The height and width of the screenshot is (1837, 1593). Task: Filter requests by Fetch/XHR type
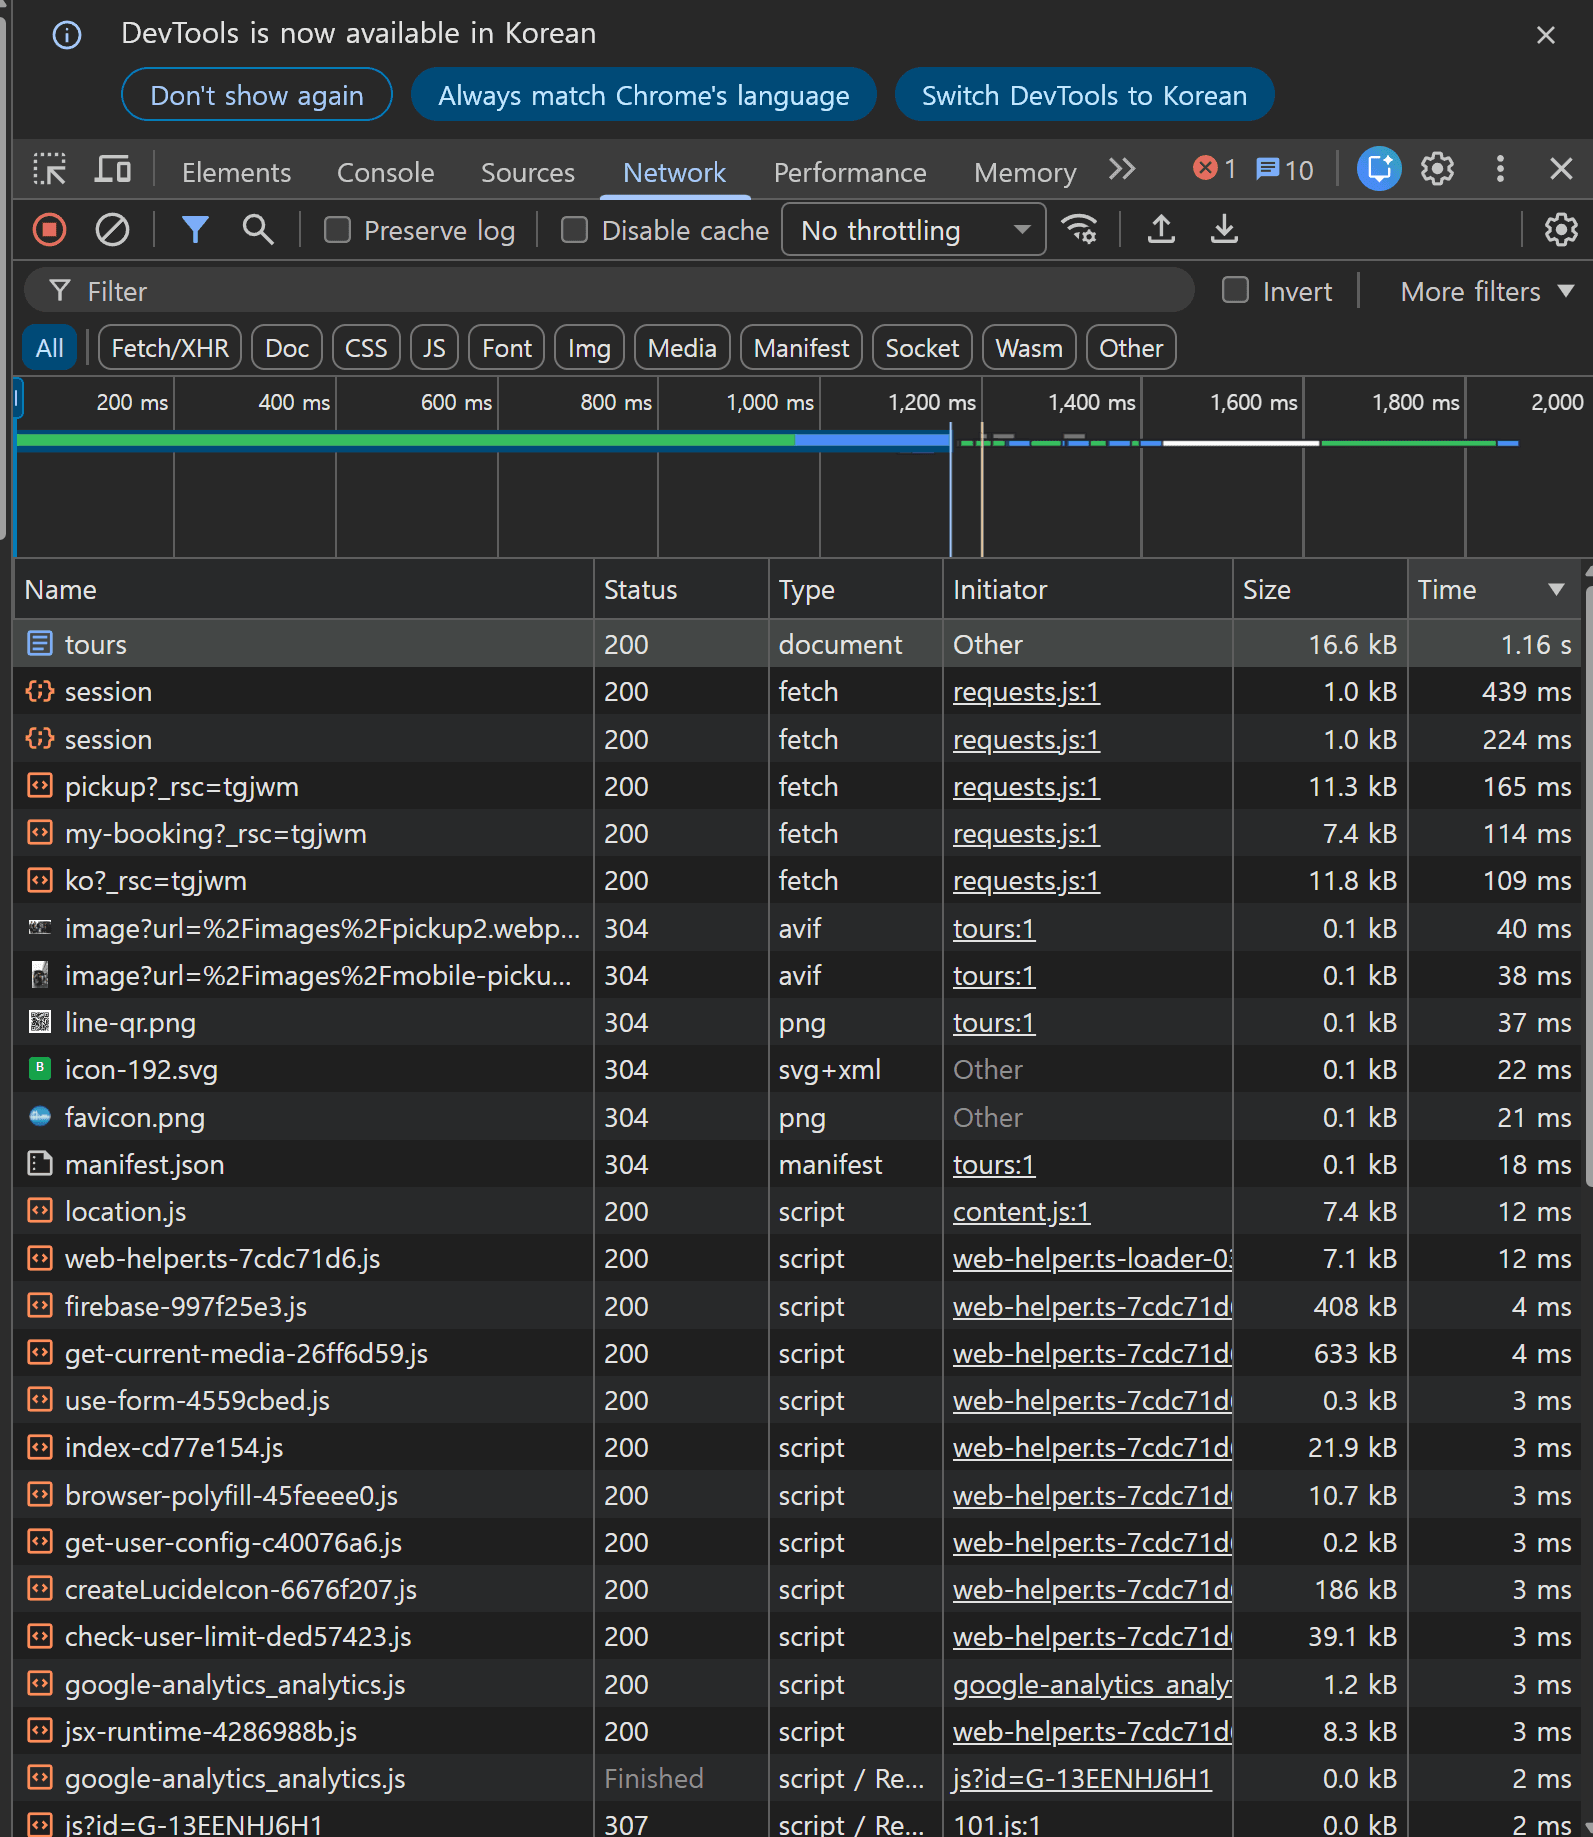tap(170, 349)
